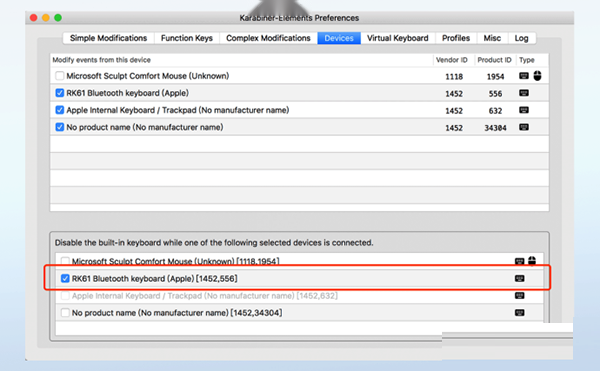This screenshot has height=371, width=600.
Task: Uncheck No product name device in top list
Action: pyautogui.click(x=59, y=127)
